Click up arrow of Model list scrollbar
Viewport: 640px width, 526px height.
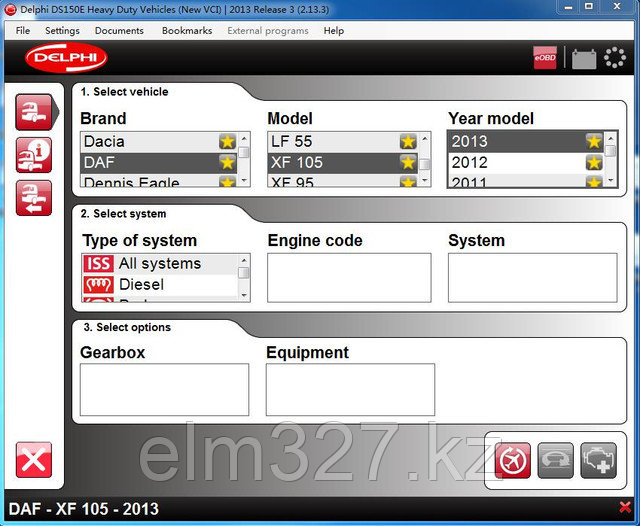425,138
